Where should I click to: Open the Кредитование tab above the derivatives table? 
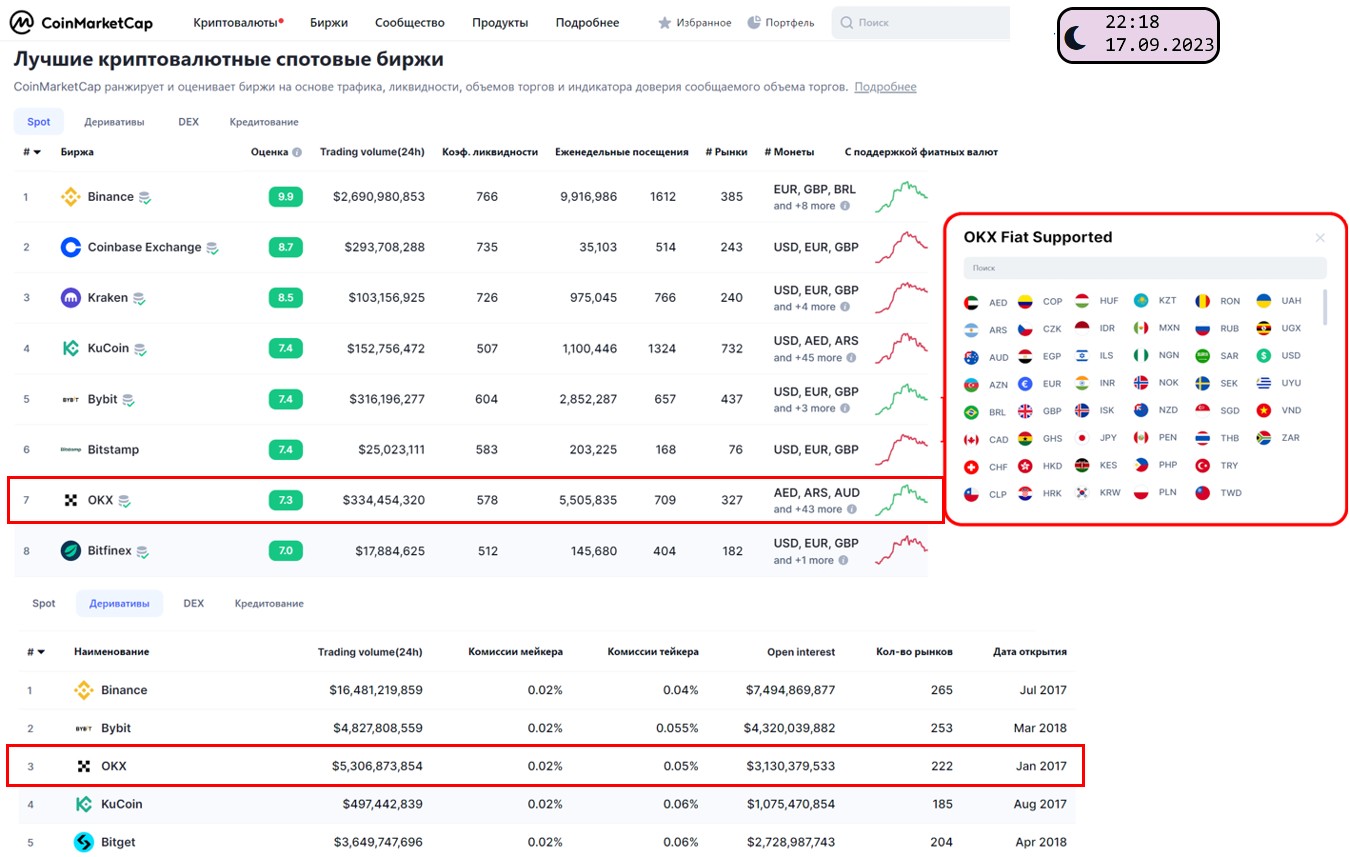tap(269, 603)
